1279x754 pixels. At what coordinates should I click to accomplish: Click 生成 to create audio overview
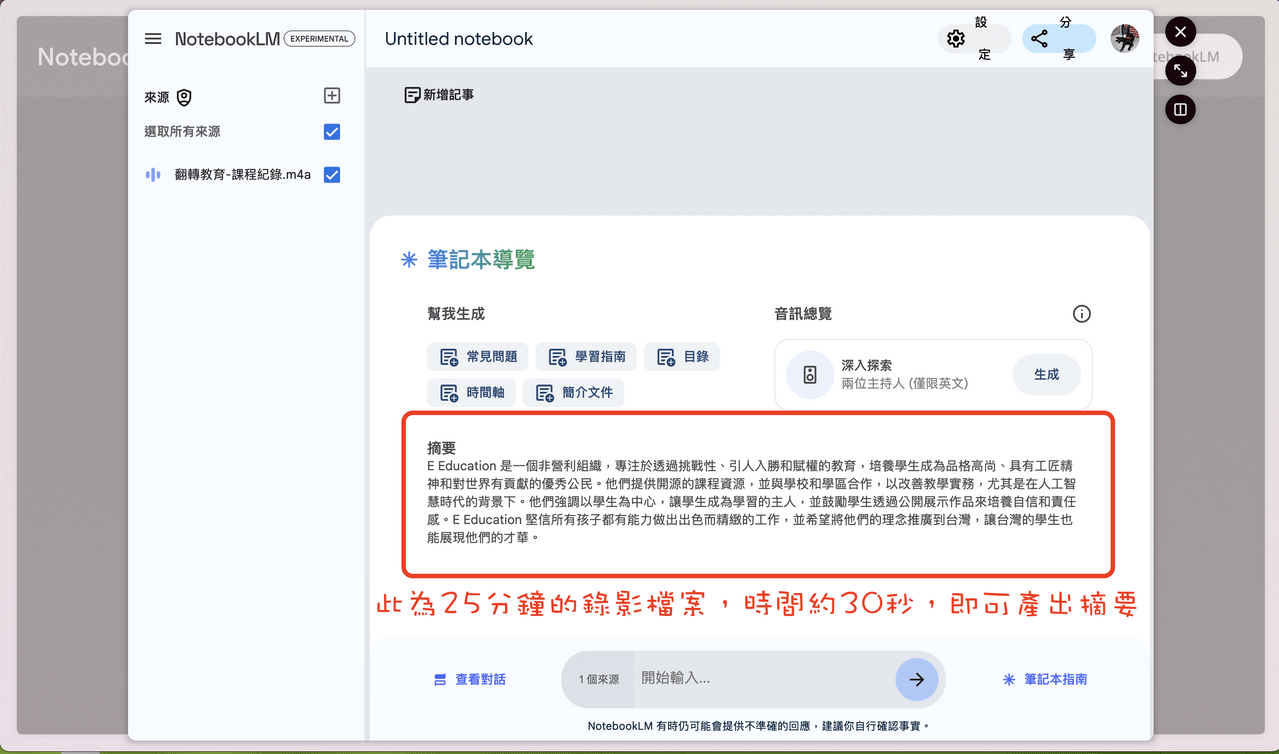(1046, 375)
